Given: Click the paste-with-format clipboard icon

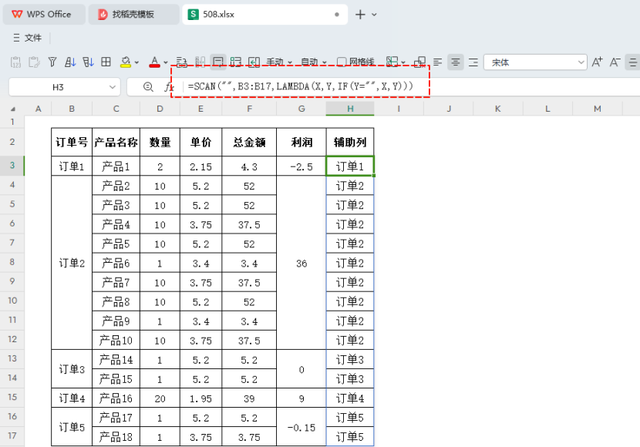Looking at the screenshot, I should tap(34, 62).
